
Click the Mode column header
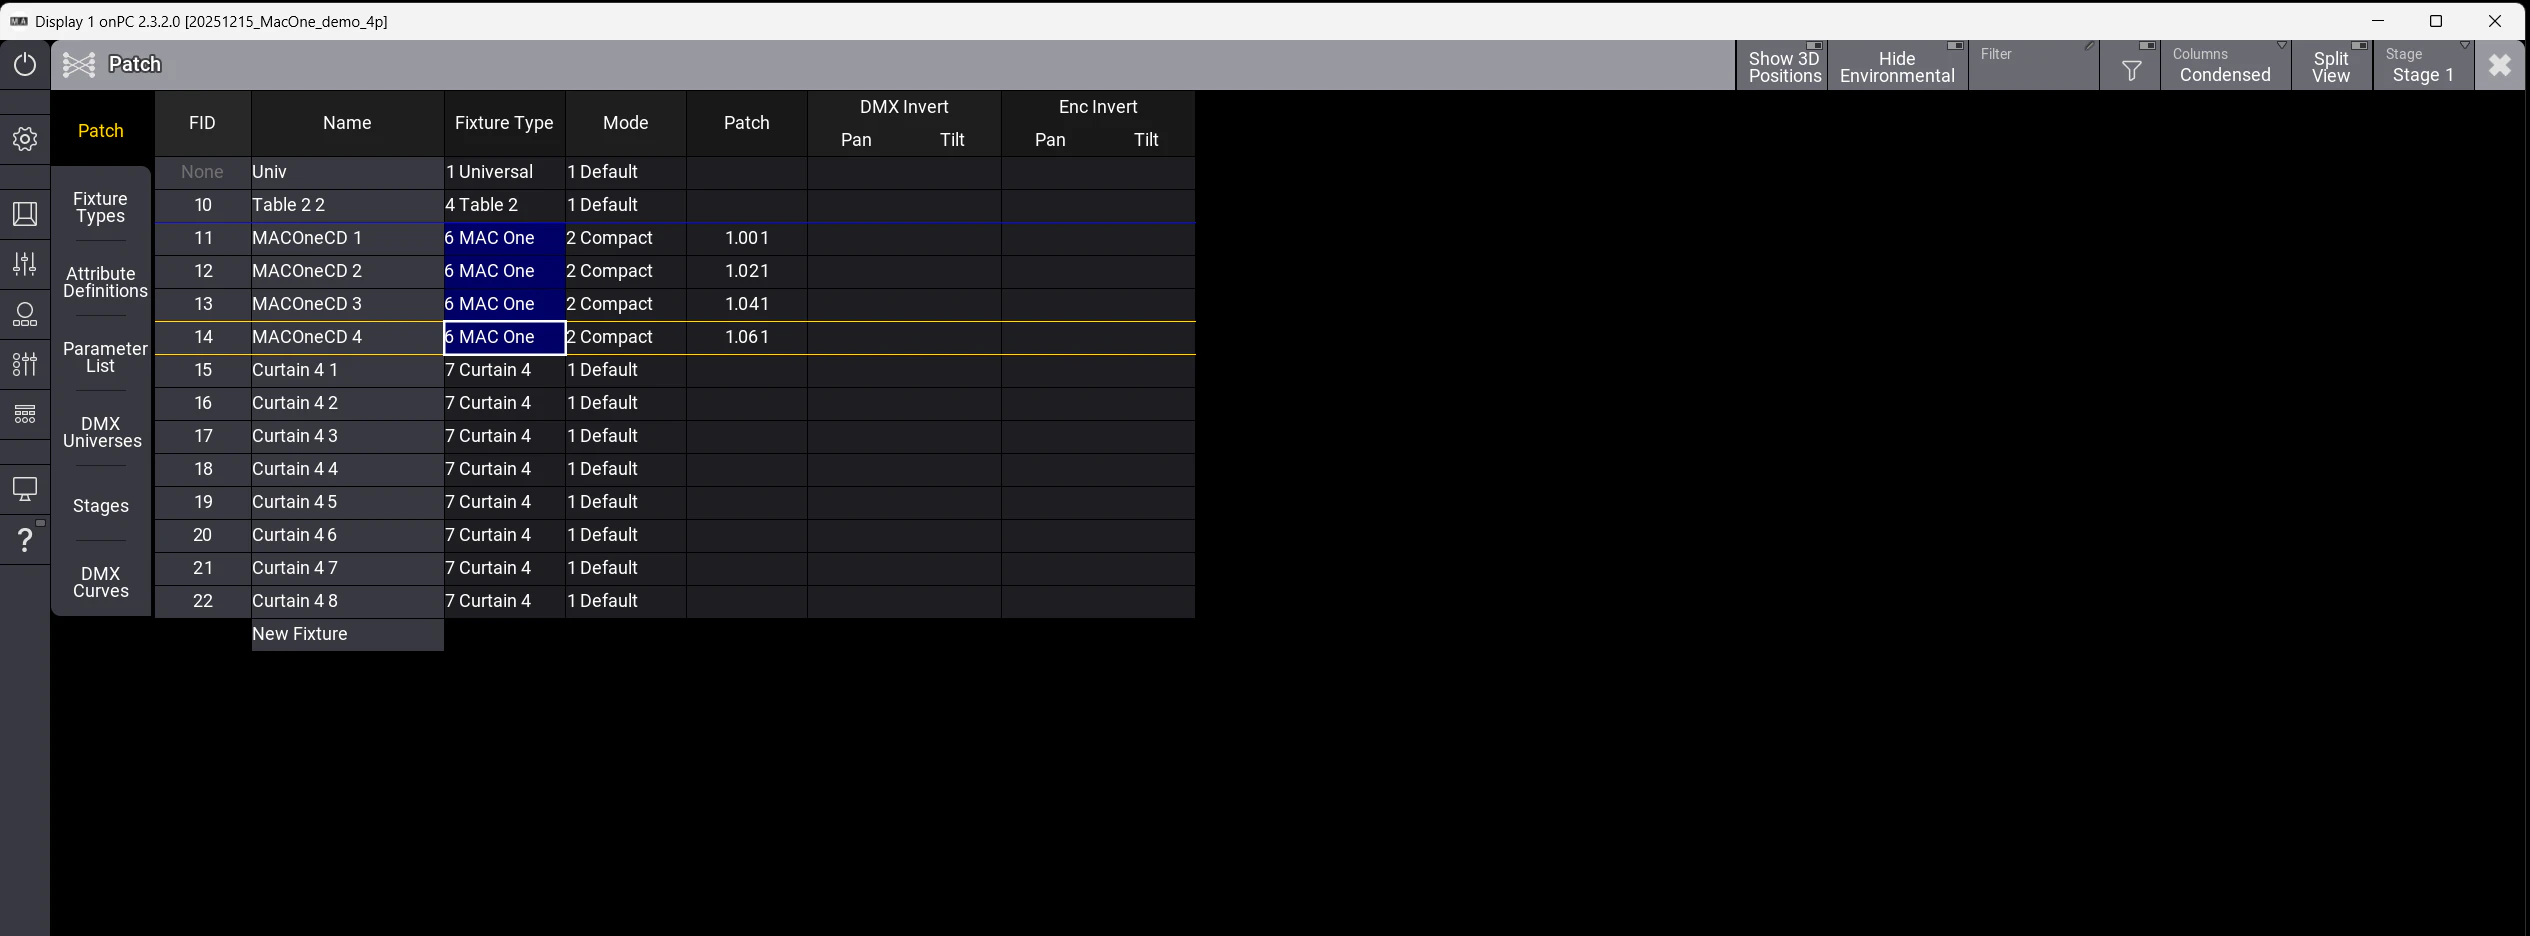coord(626,123)
